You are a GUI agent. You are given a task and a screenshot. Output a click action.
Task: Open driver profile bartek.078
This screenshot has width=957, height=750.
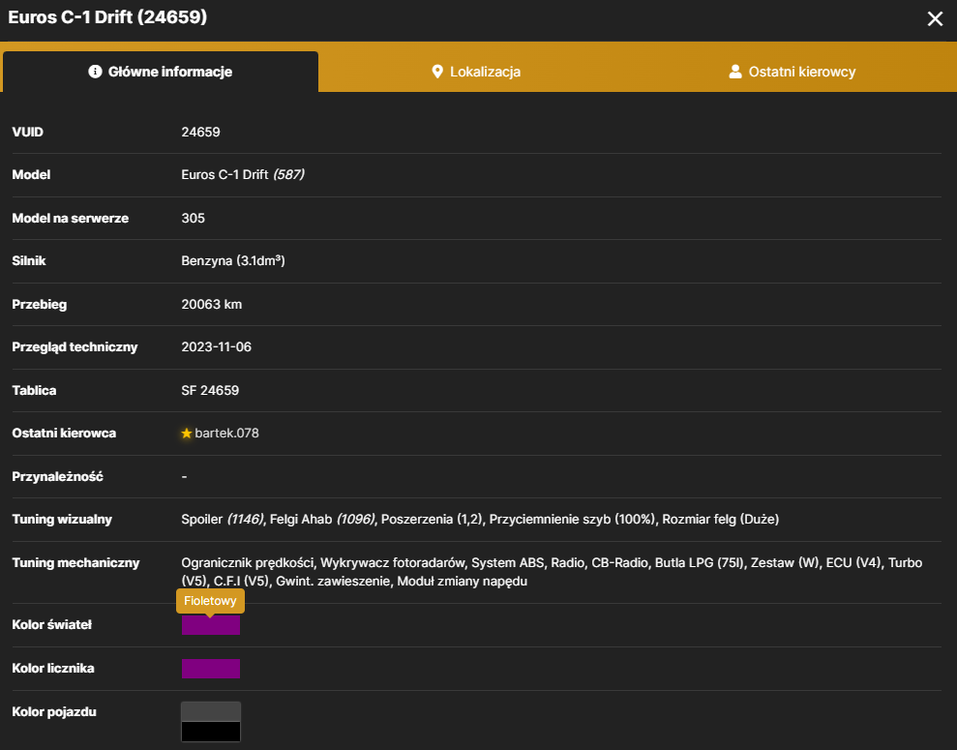(x=226, y=433)
